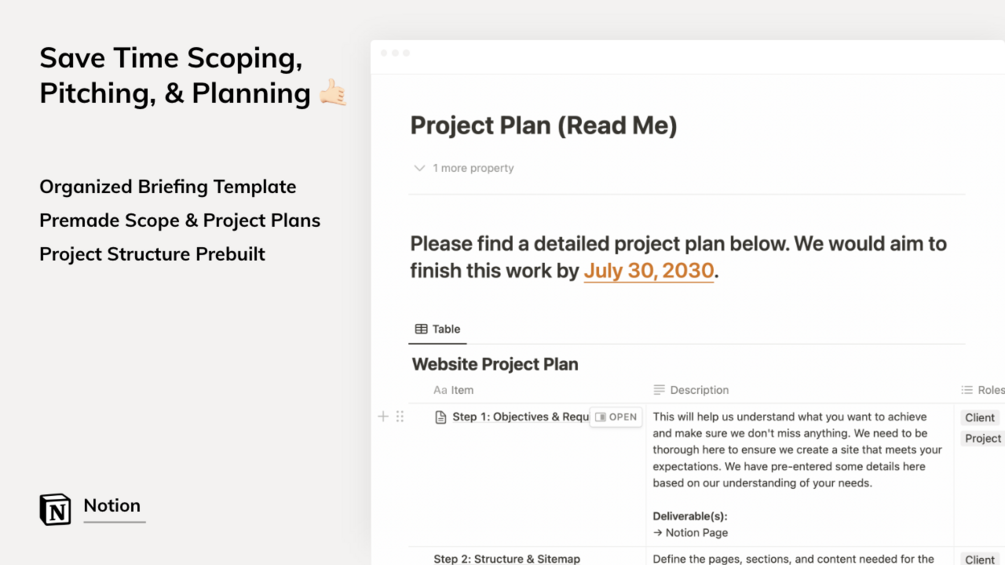Expand the "1 more property" chevron

click(419, 168)
